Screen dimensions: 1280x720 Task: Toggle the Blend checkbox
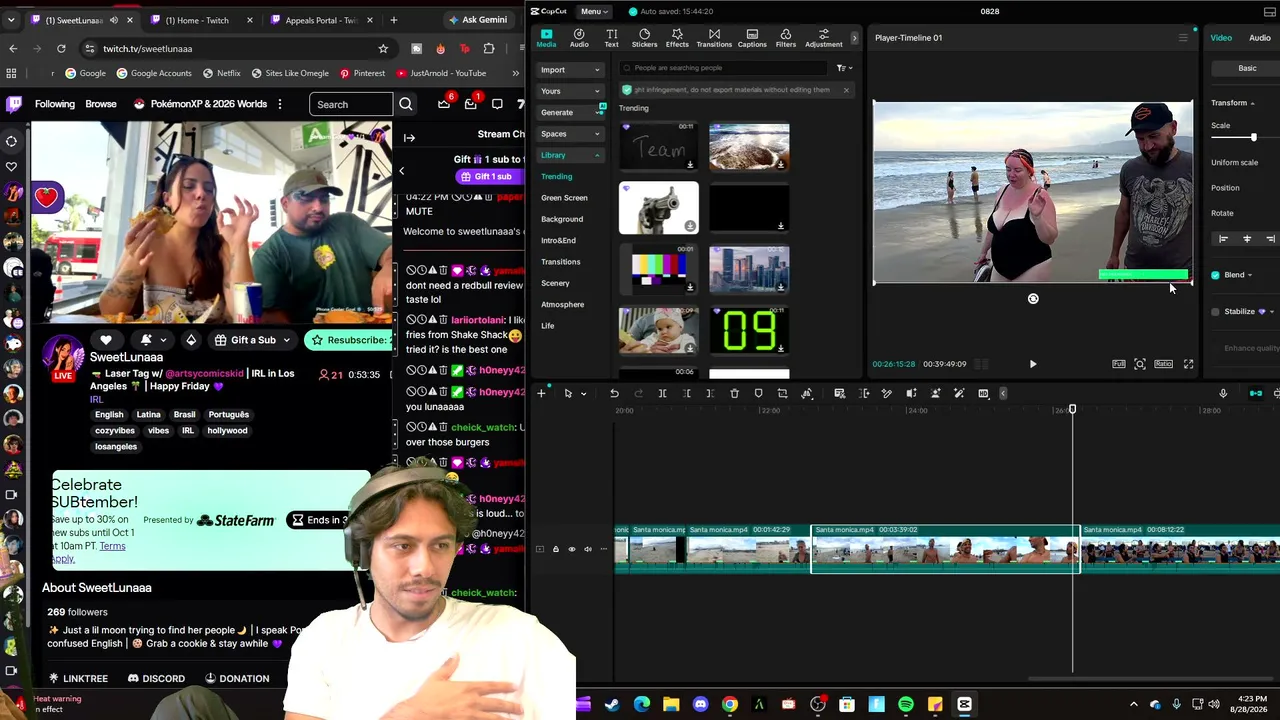[x=1215, y=275]
